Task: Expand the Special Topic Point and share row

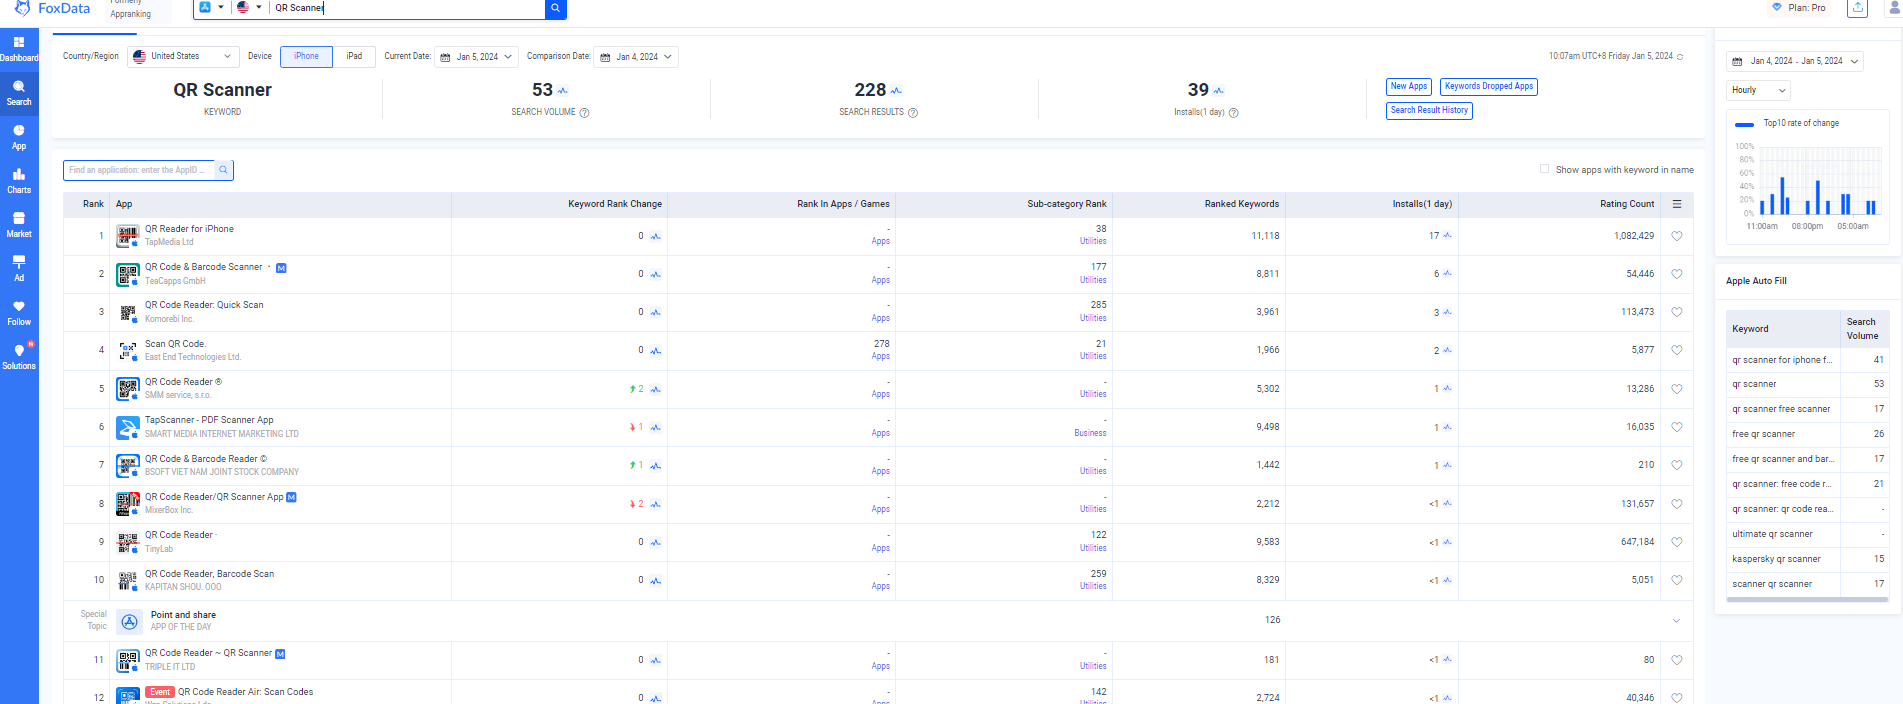Action: coord(1676,621)
